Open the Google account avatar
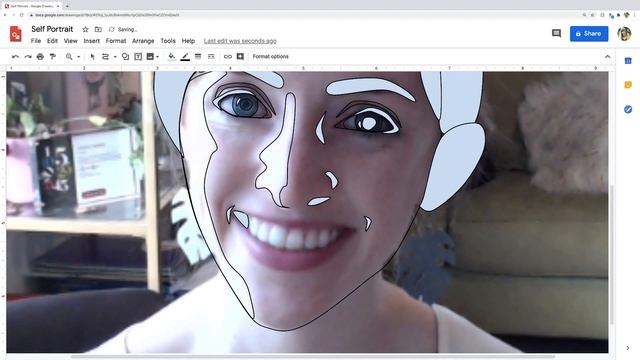Viewport: 640px width, 360px height. point(624,33)
